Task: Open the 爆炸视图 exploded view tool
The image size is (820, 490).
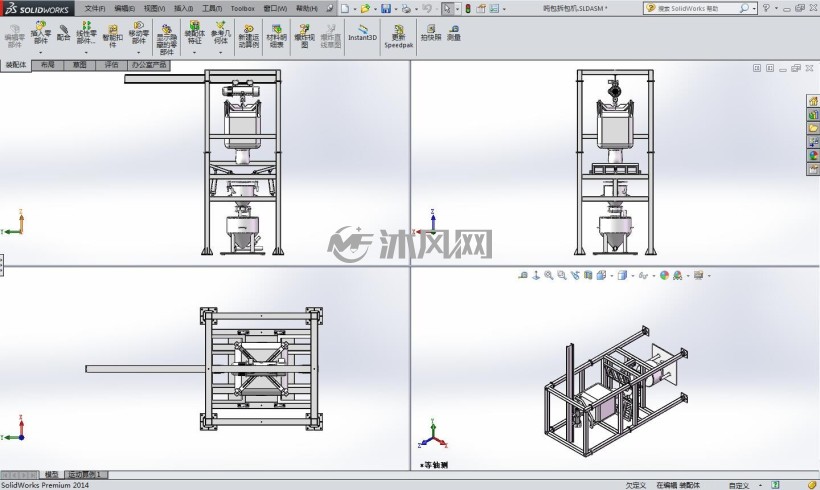Action: pos(304,36)
